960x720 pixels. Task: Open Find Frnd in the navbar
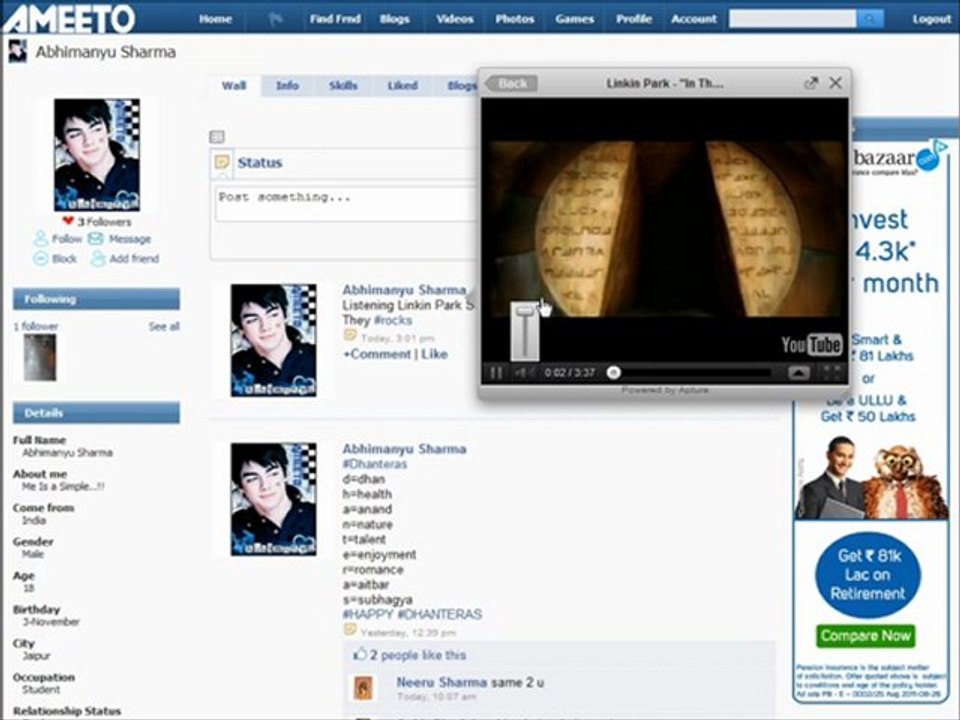point(335,19)
